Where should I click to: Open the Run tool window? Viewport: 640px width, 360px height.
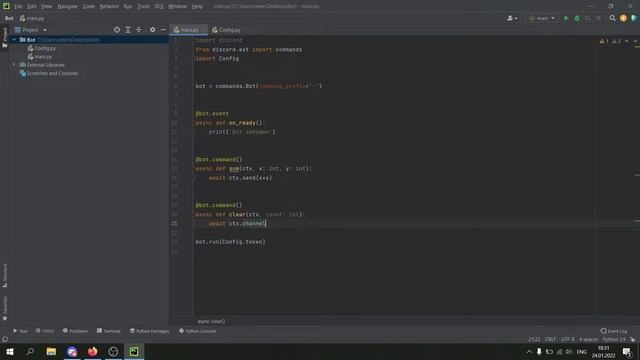click(20, 331)
